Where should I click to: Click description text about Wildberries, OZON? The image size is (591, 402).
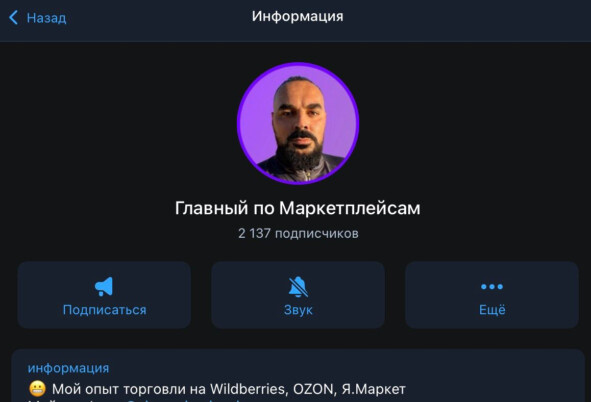click(229, 389)
